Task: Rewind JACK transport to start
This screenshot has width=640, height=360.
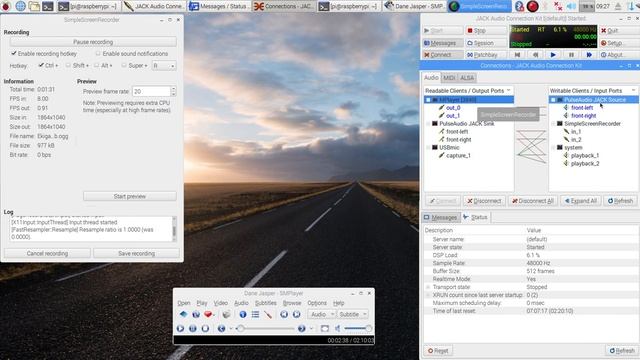Action: 517,55
